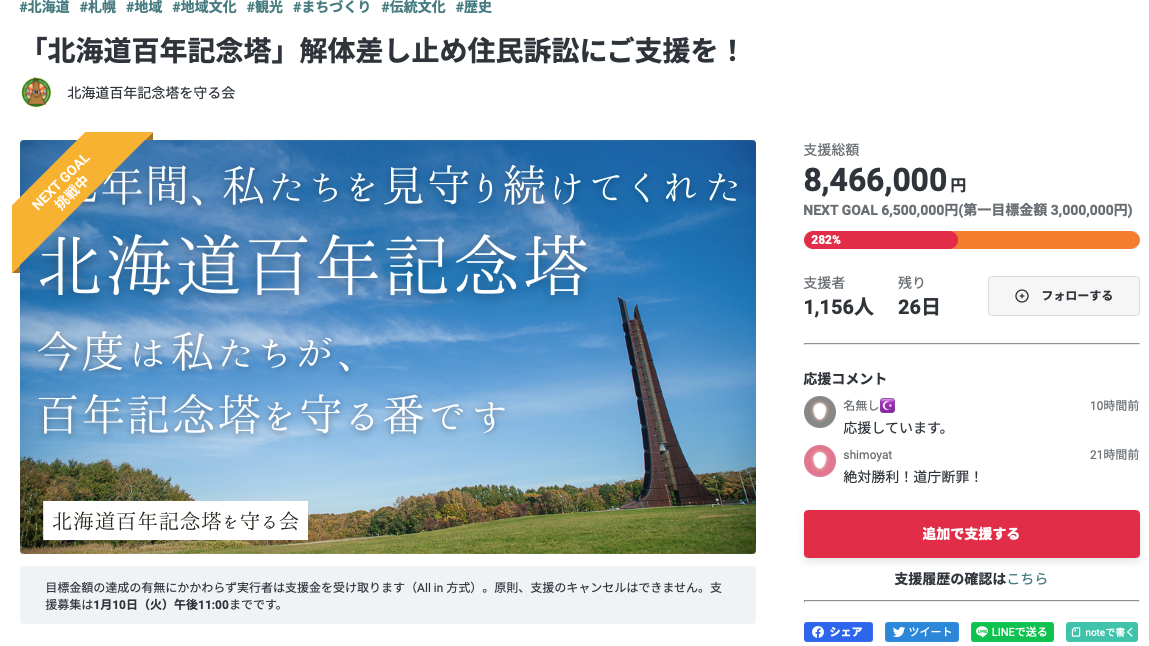Open organizer name 北海道百年記念塔を守る会

coord(151,93)
